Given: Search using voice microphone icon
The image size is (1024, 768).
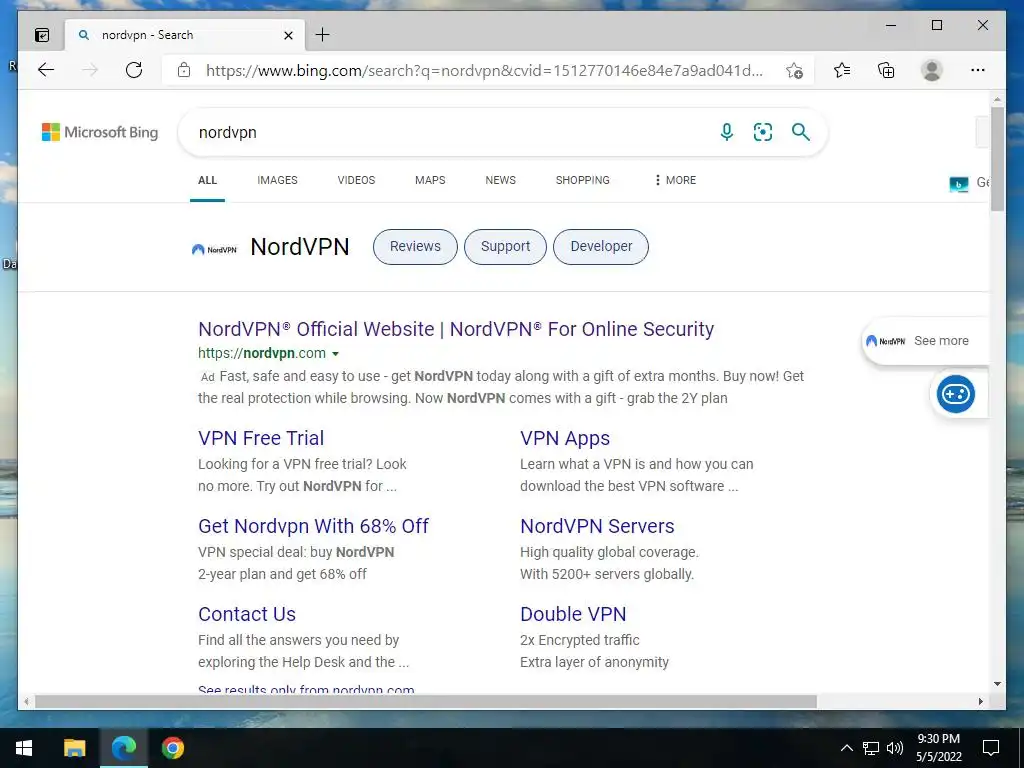Looking at the screenshot, I should coord(726,132).
